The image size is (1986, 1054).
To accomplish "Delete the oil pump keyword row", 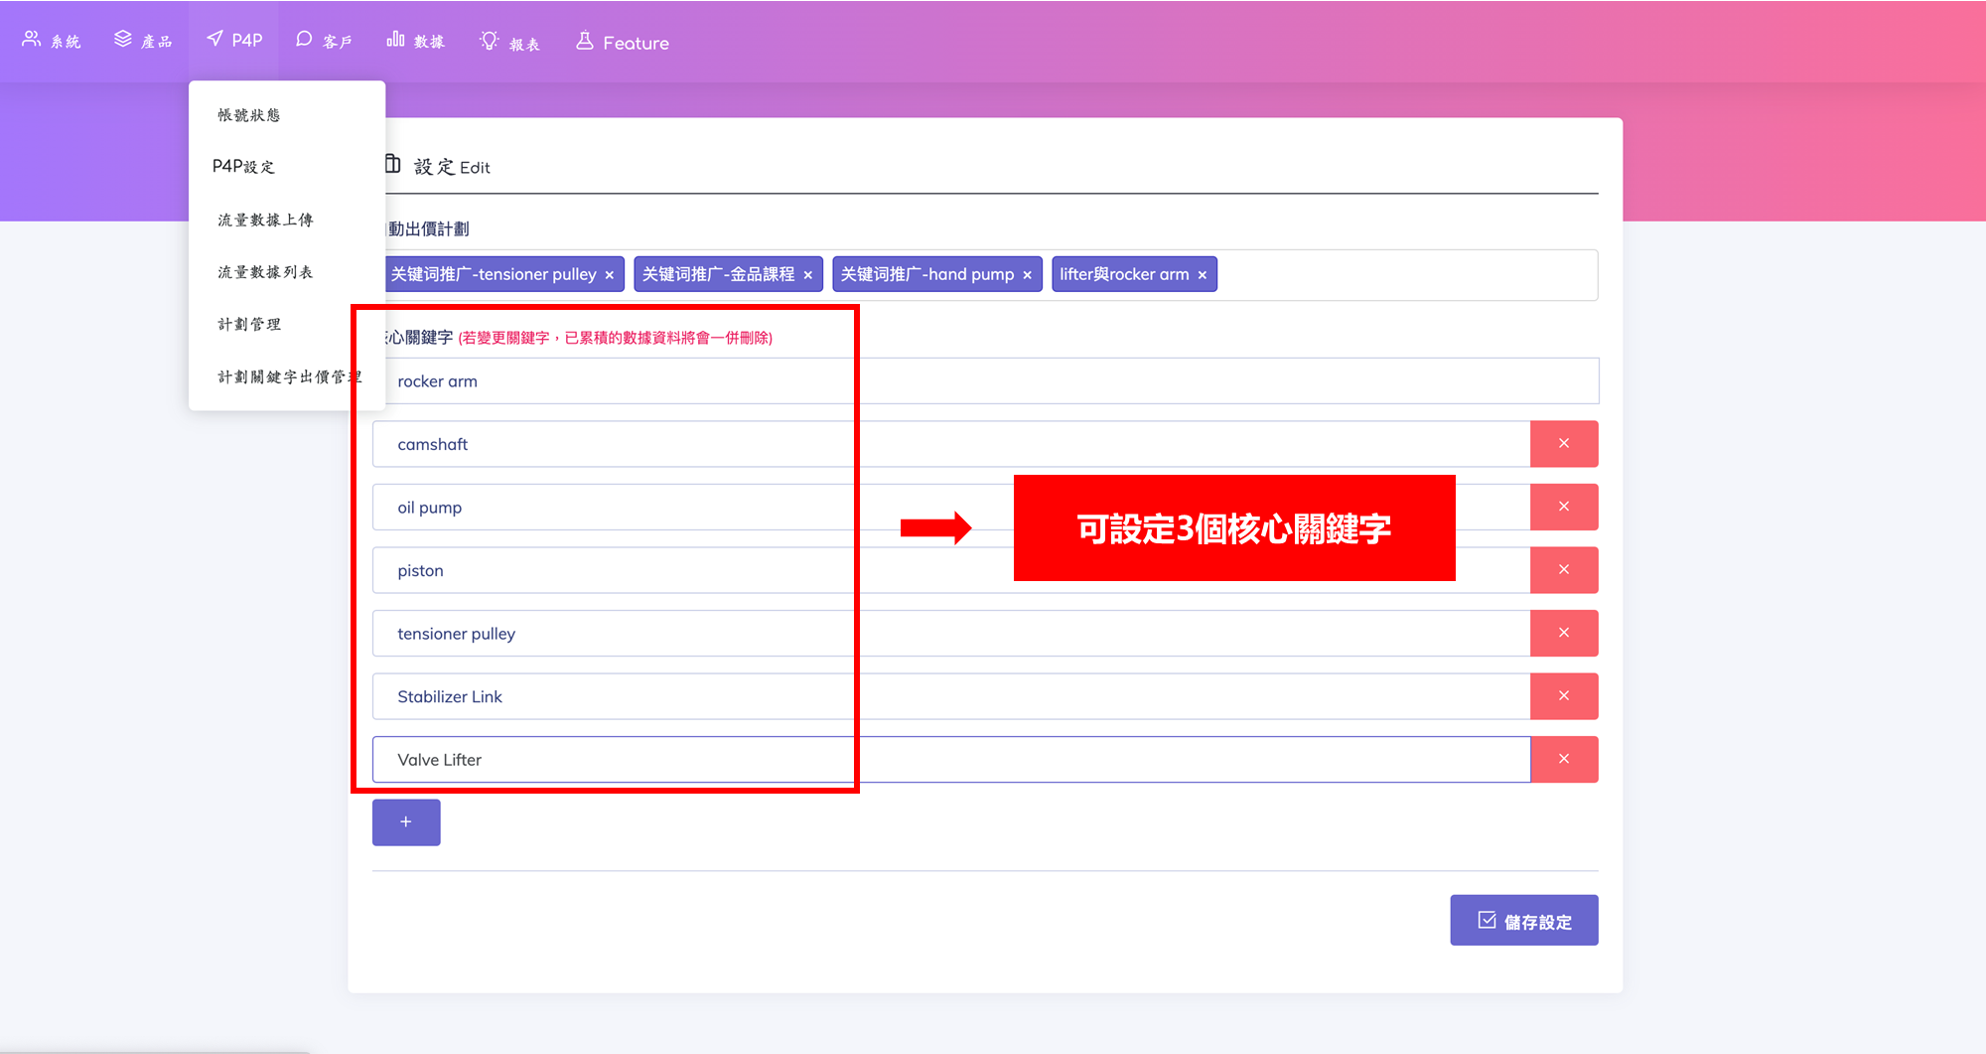I will tap(1563, 507).
